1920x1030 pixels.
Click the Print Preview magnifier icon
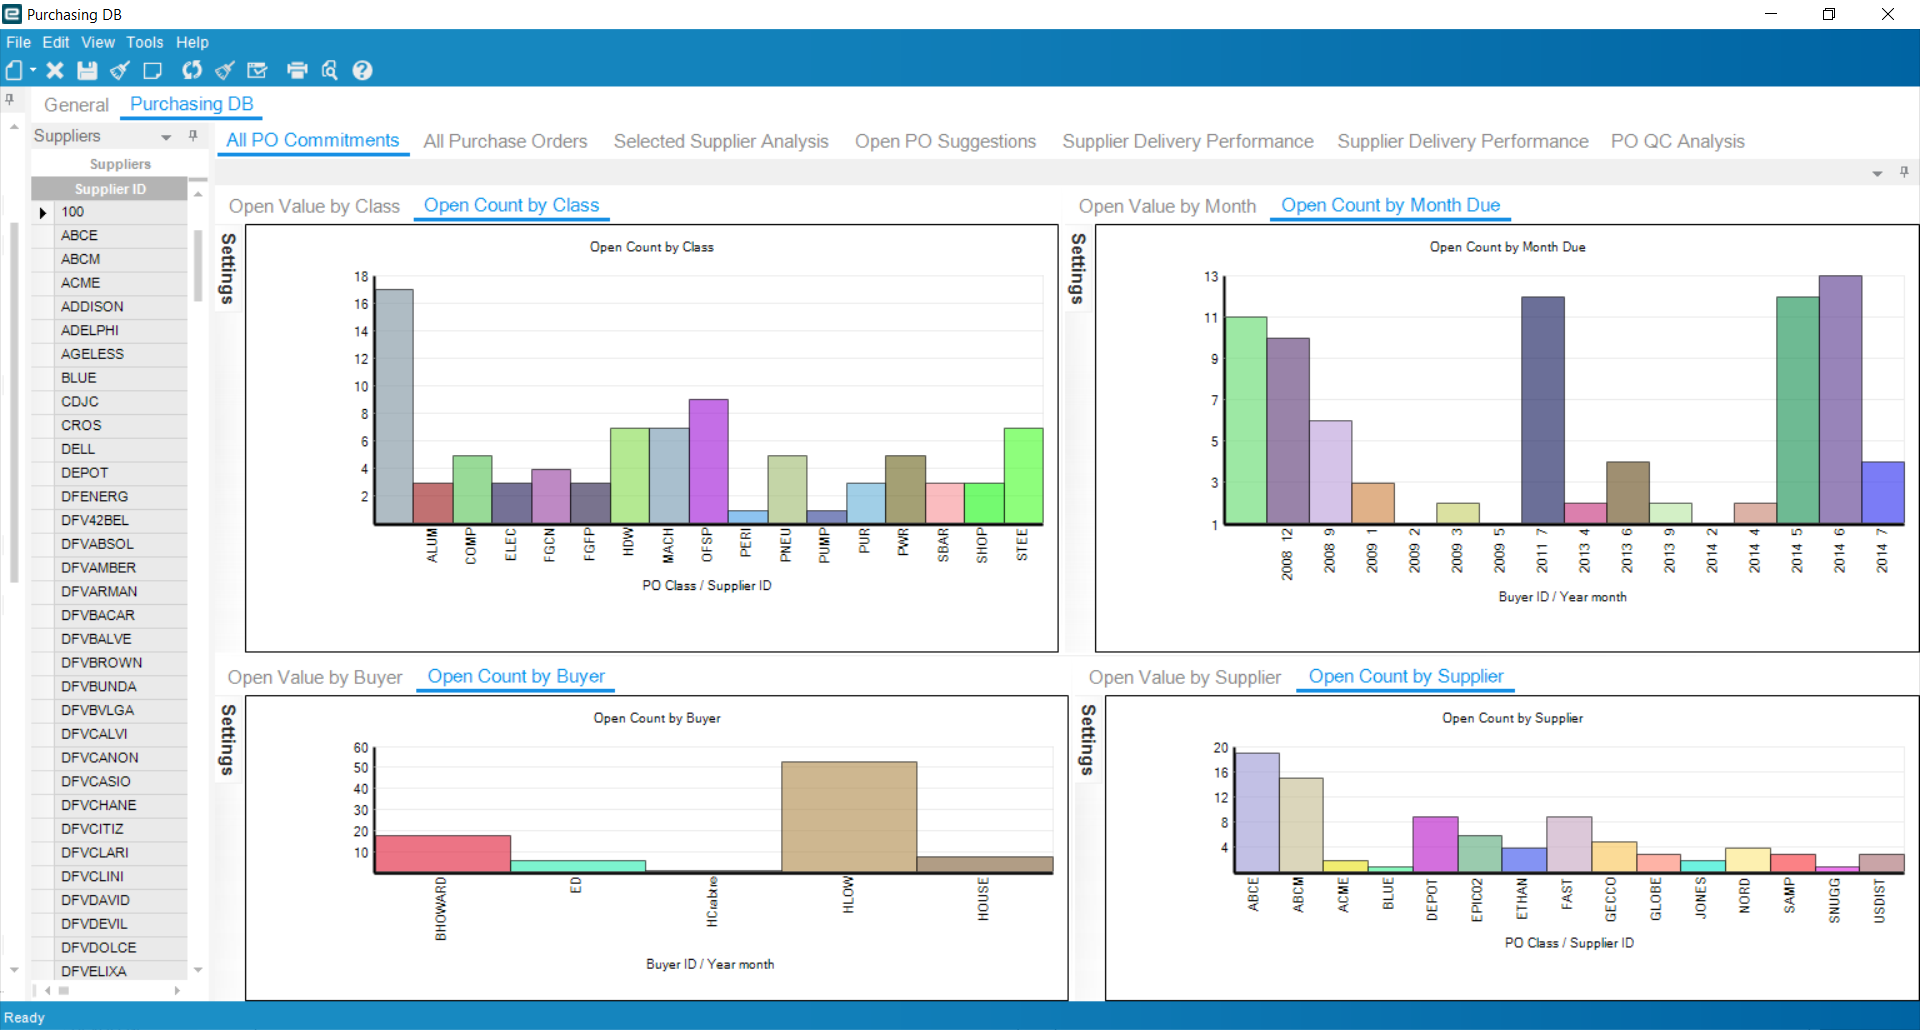coord(329,70)
